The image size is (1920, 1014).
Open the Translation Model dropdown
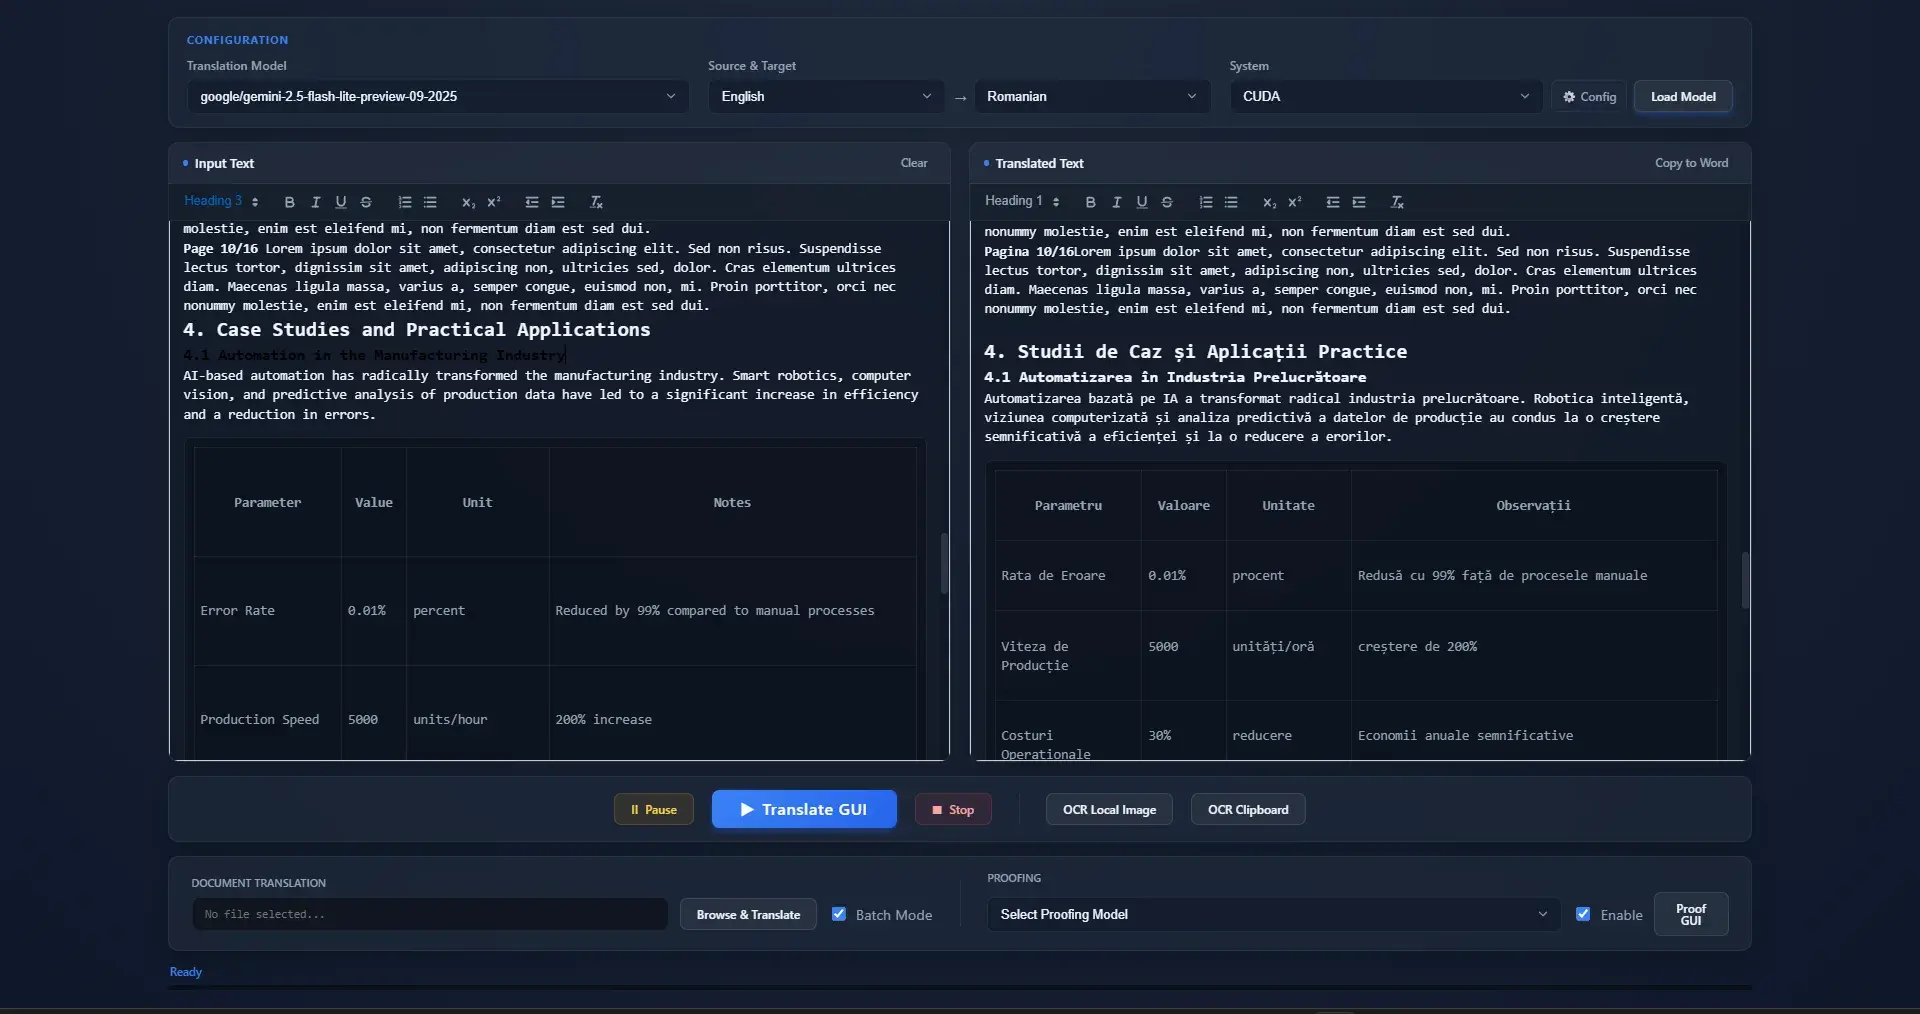coord(437,96)
